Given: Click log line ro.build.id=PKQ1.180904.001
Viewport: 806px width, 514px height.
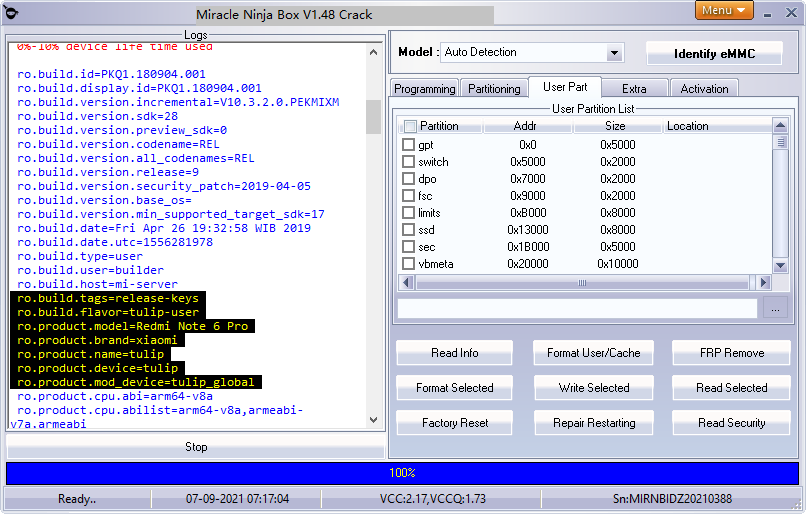Looking at the screenshot, I should click(111, 74).
